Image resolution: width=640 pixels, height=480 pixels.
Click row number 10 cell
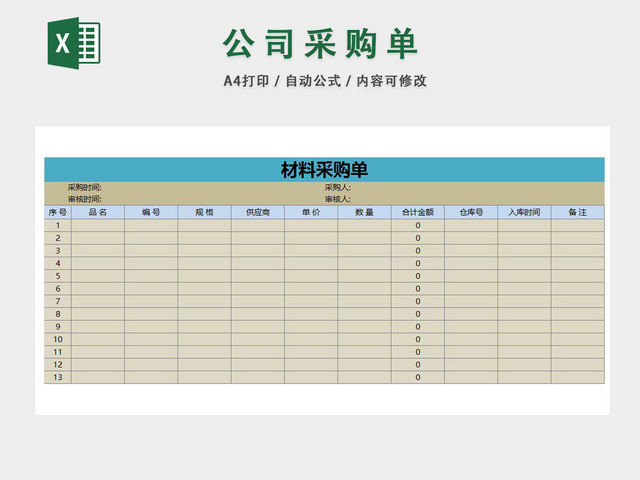click(x=58, y=339)
